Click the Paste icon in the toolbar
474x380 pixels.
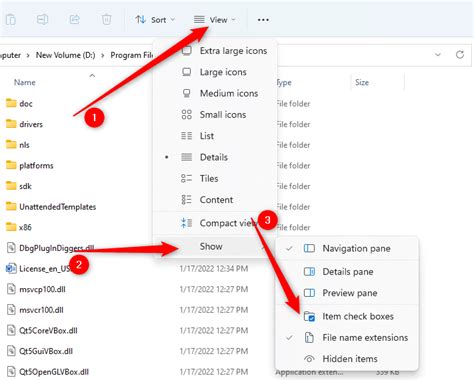[11, 20]
